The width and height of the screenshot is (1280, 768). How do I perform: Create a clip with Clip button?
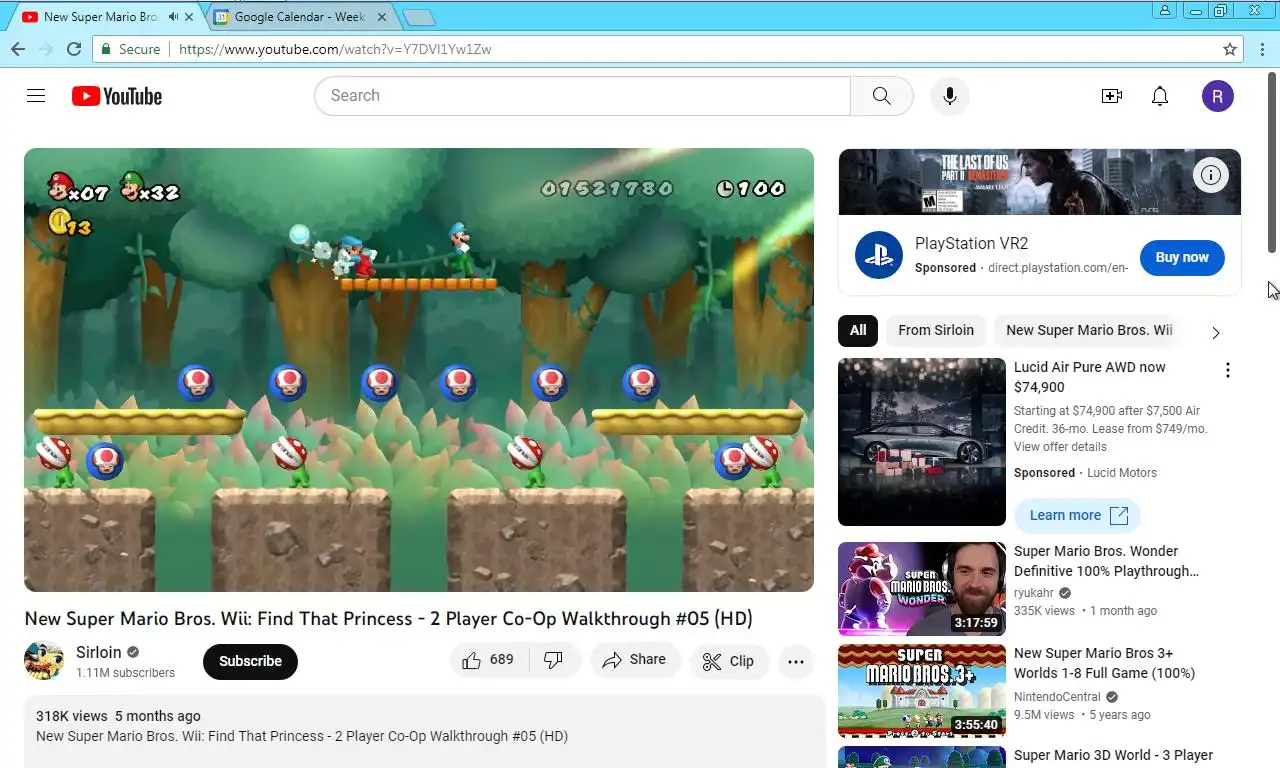(729, 661)
